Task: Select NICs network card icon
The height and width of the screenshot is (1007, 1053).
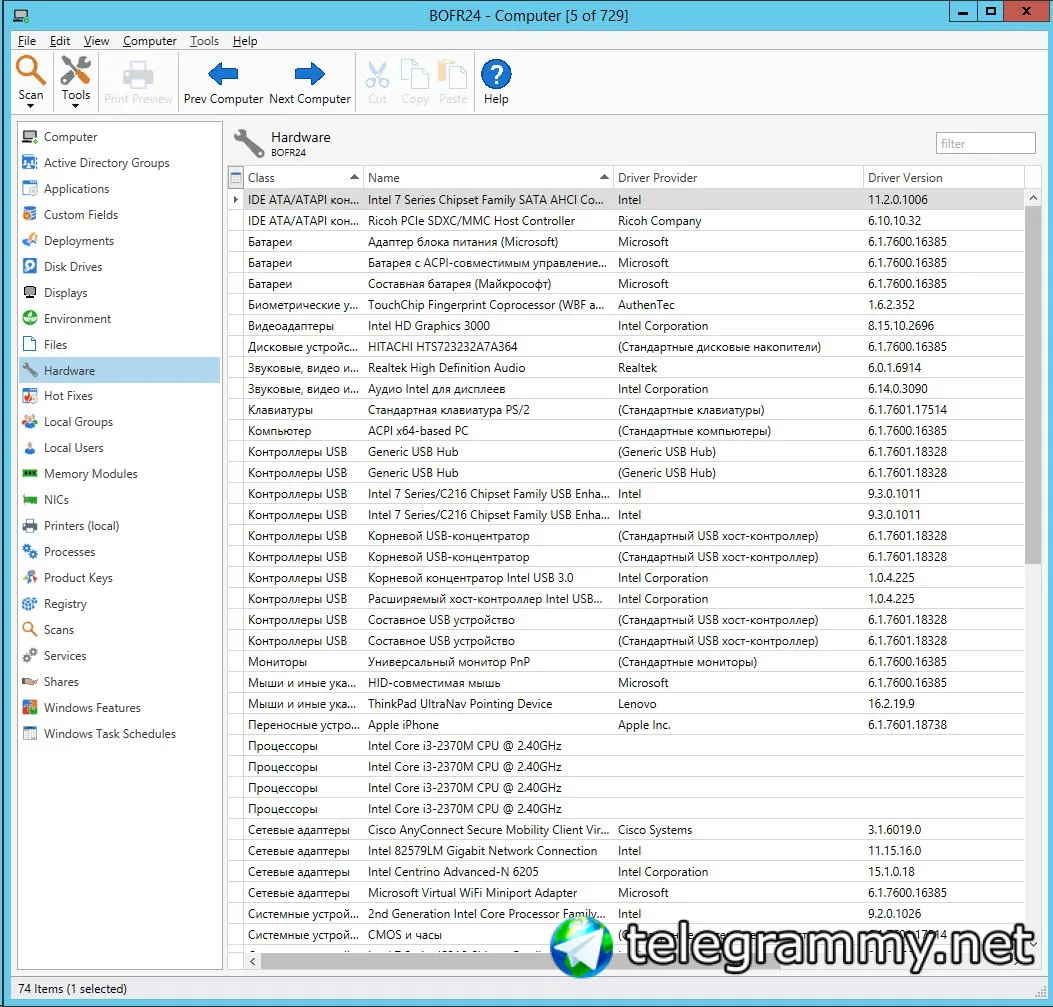Action: pos(30,499)
